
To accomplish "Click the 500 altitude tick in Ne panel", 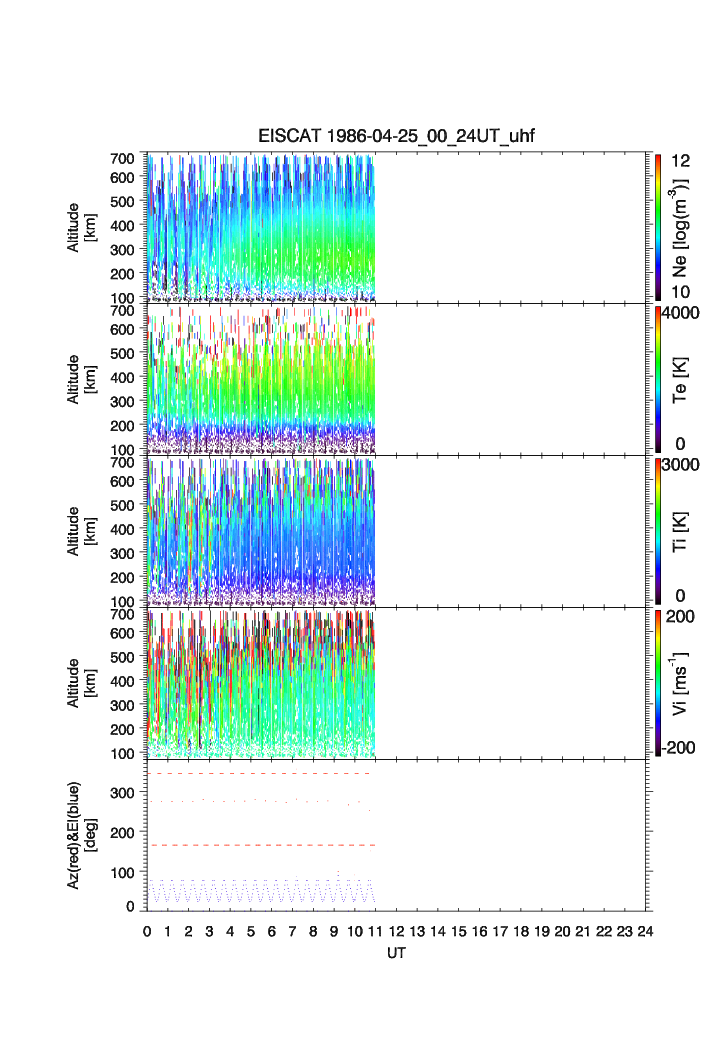I will pos(122,201).
